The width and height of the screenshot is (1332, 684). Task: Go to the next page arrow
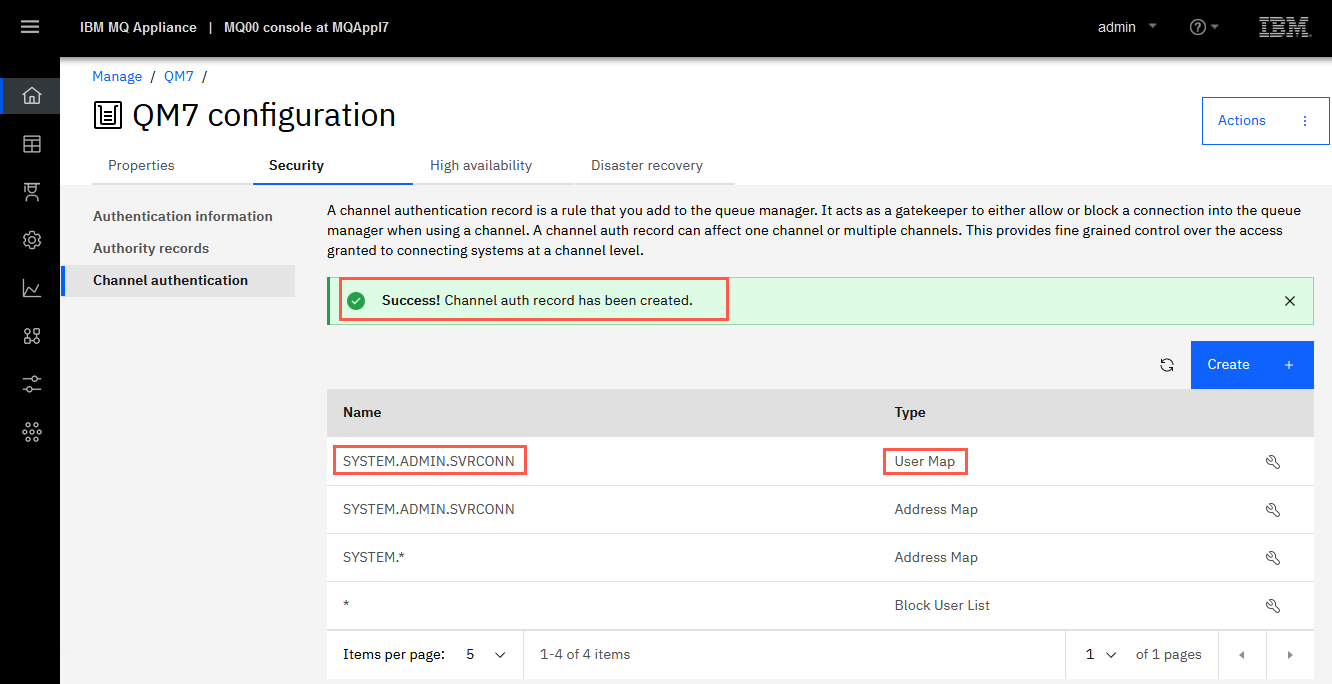point(1290,655)
